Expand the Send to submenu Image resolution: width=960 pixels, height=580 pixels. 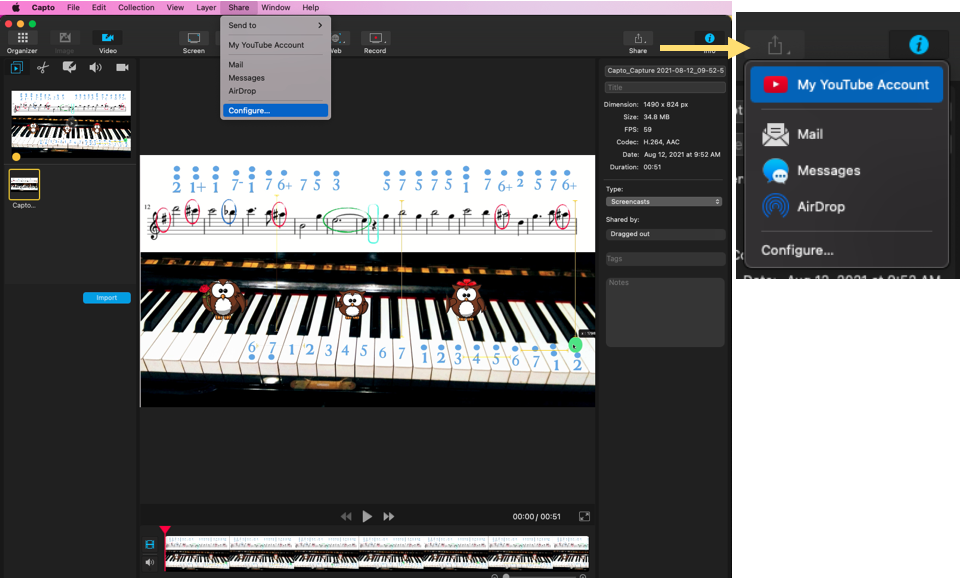click(x=275, y=25)
